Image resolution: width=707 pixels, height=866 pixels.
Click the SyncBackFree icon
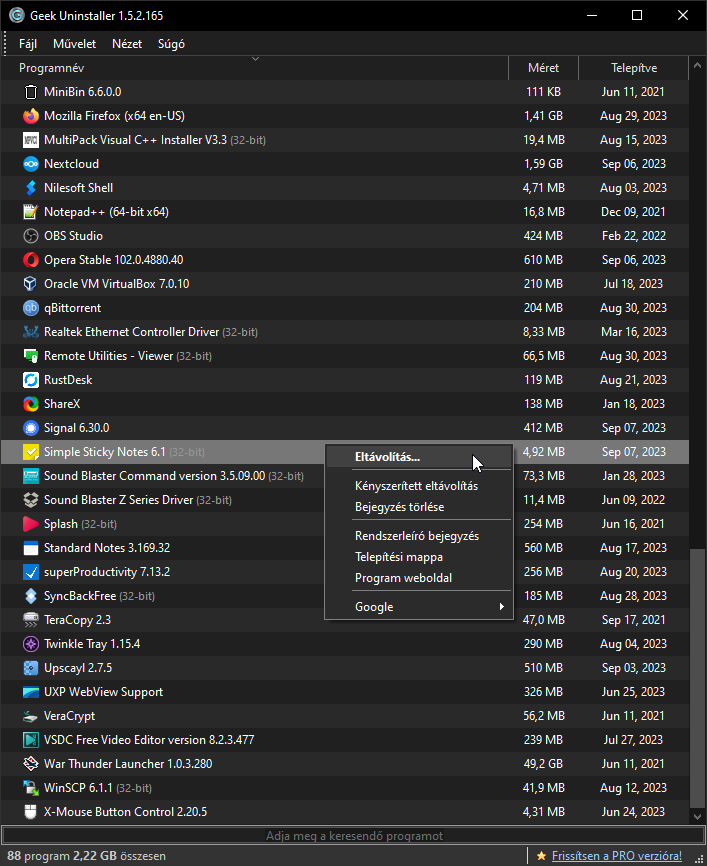tap(31, 596)
